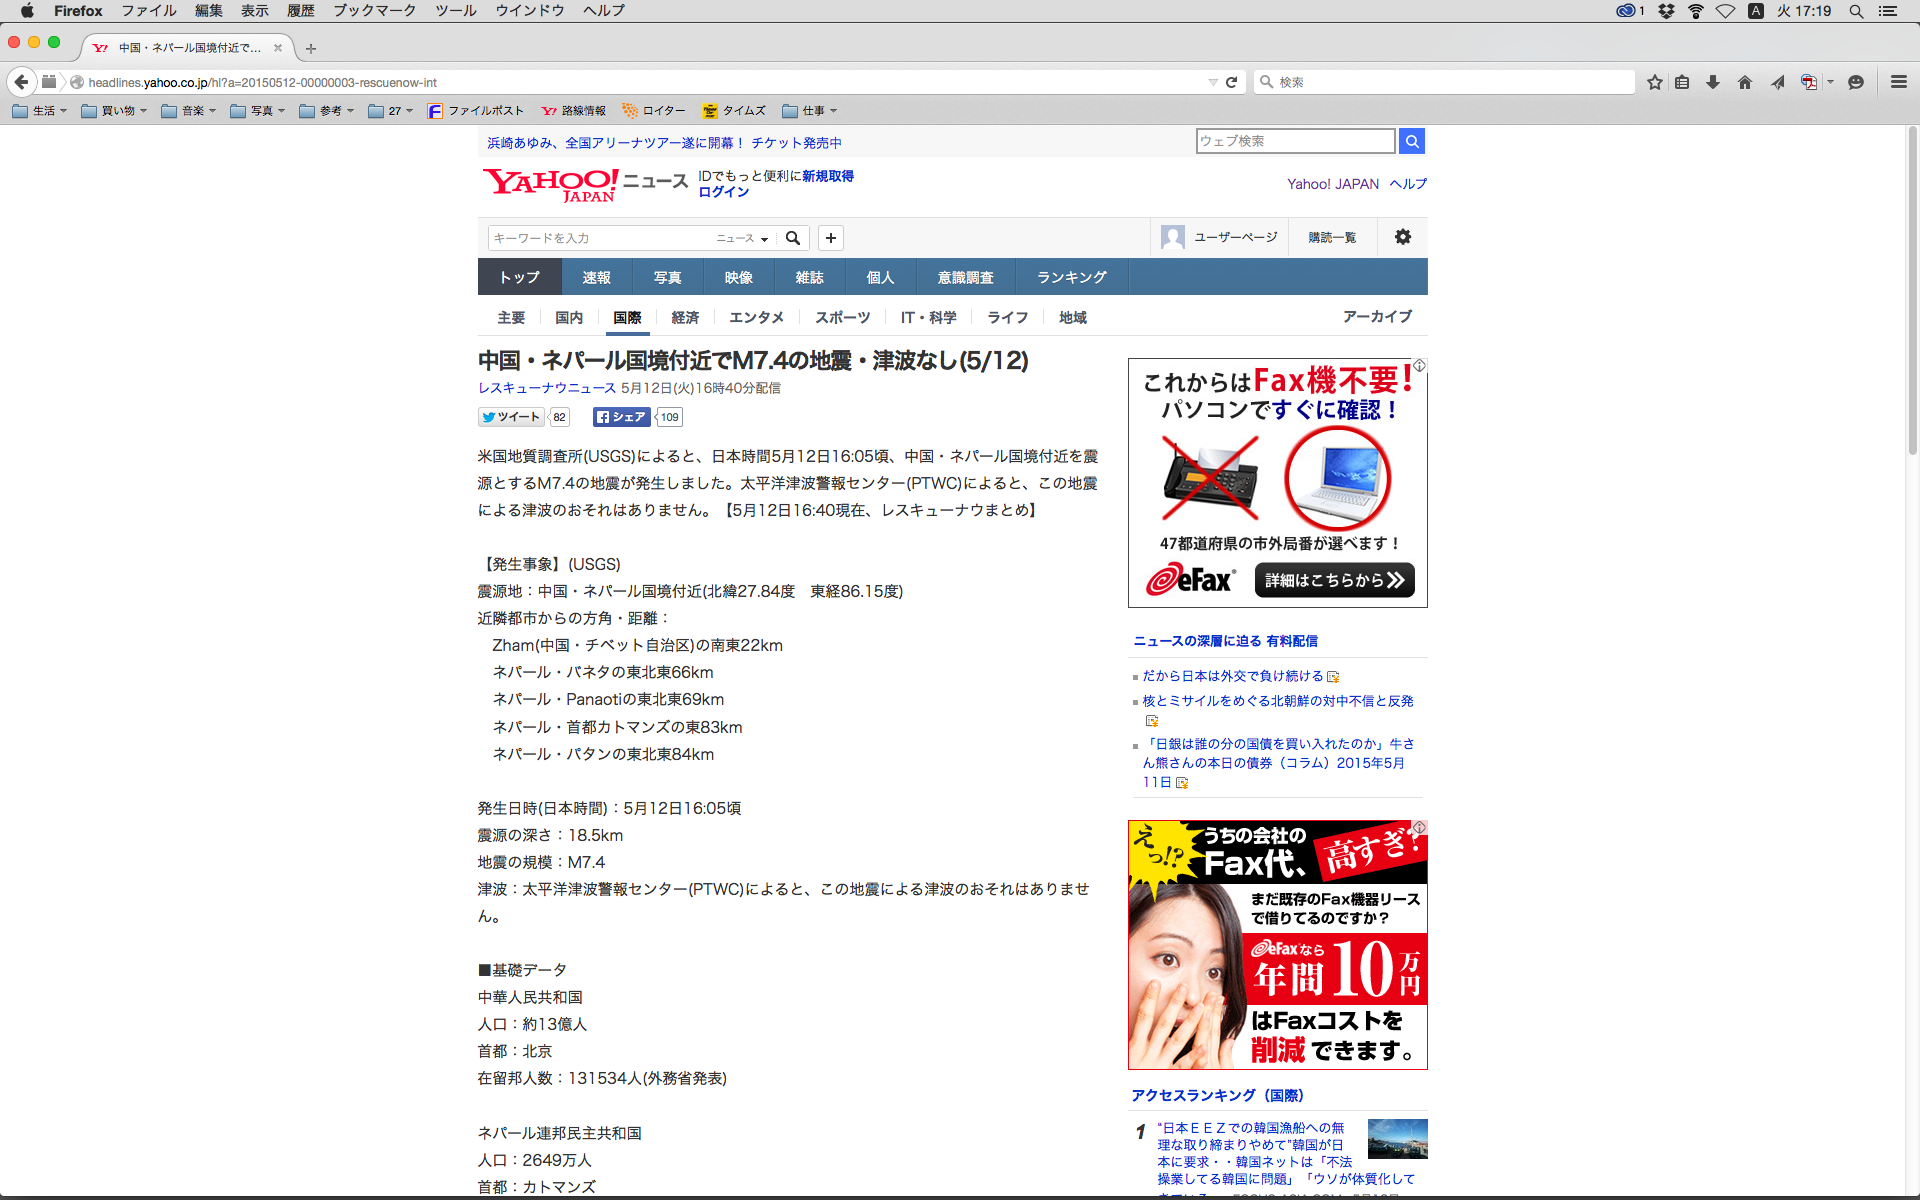
Task: Reload page with the refresh icon
Action: (x=1232, y=82)
